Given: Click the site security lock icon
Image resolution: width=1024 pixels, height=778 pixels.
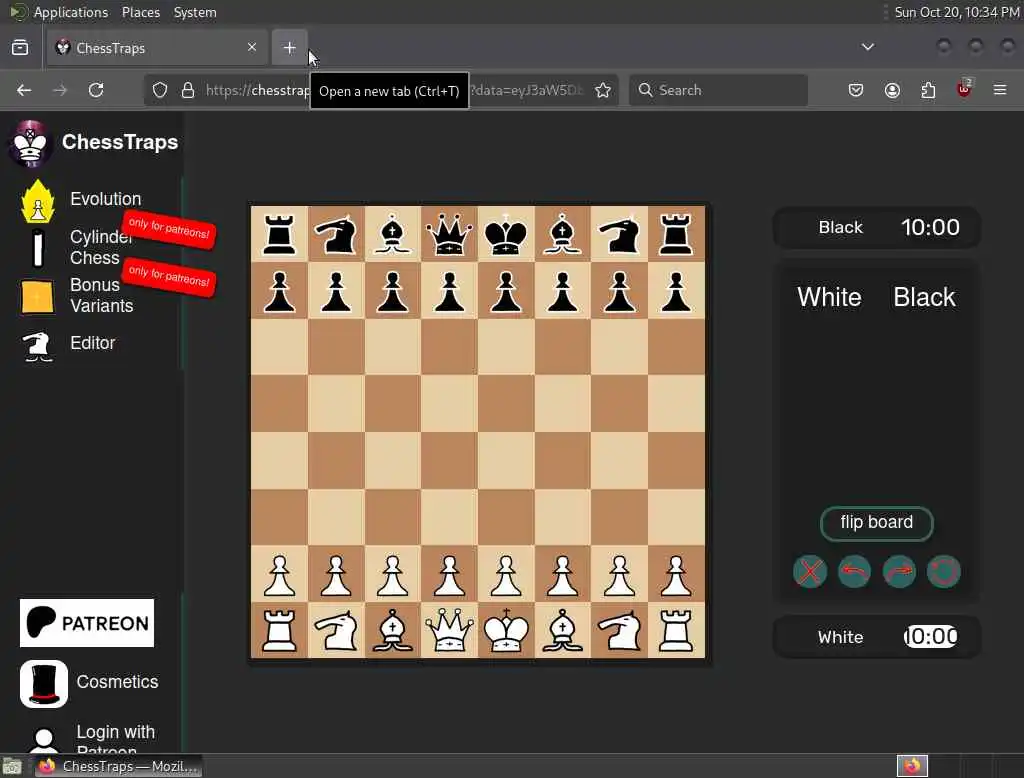Looking at the screenshot, I should tap(188, 90).
